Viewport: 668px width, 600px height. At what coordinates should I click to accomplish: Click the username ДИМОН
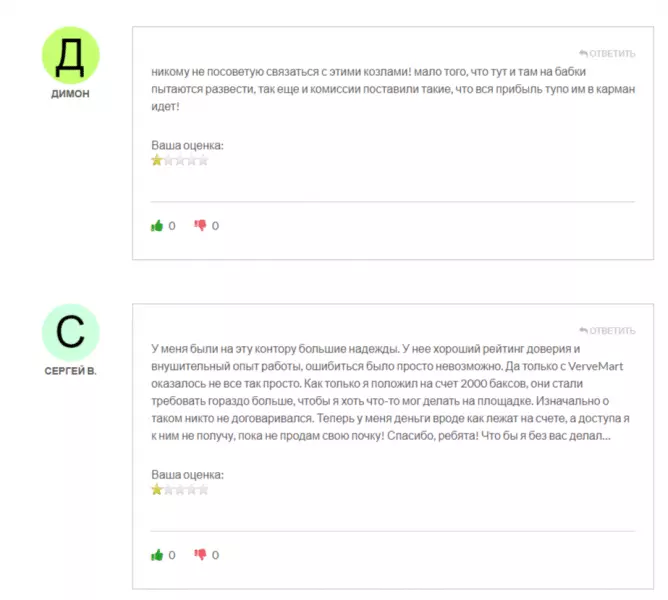(70, 94)
